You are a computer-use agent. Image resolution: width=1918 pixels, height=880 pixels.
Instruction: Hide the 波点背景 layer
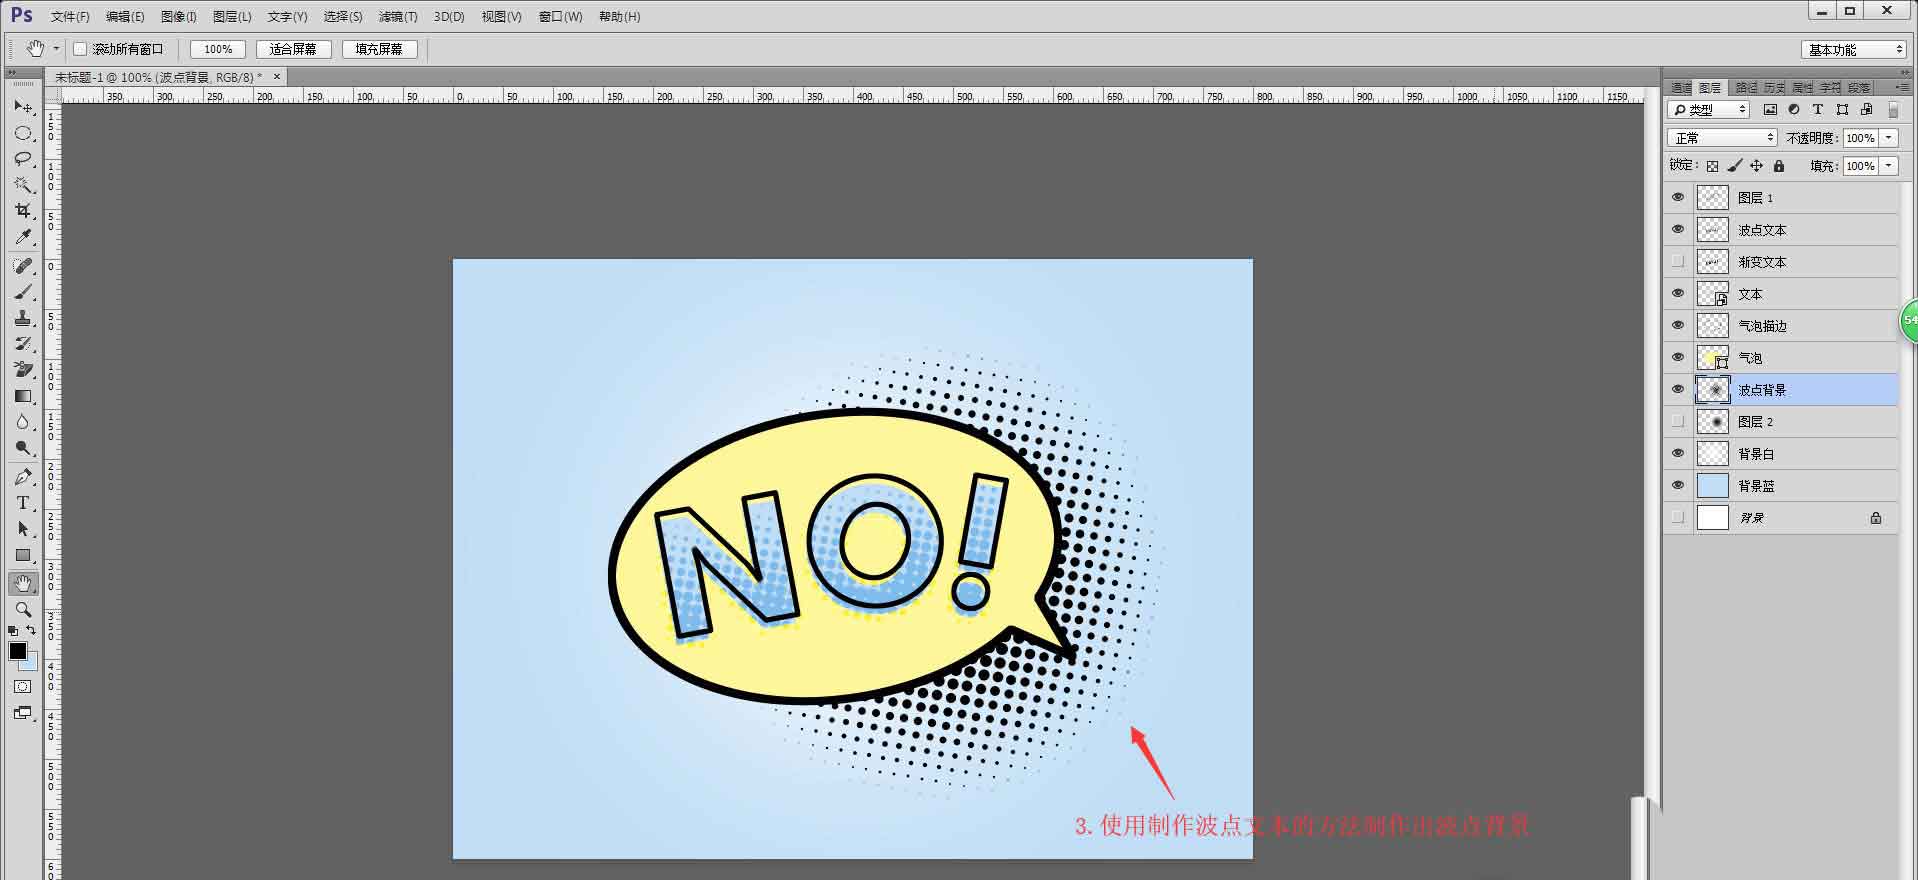point(1678,390)
